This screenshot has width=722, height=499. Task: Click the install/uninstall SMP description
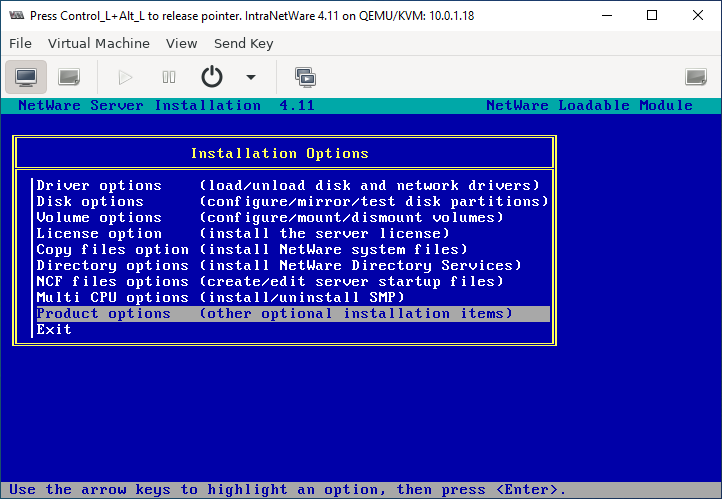[302, 297]
